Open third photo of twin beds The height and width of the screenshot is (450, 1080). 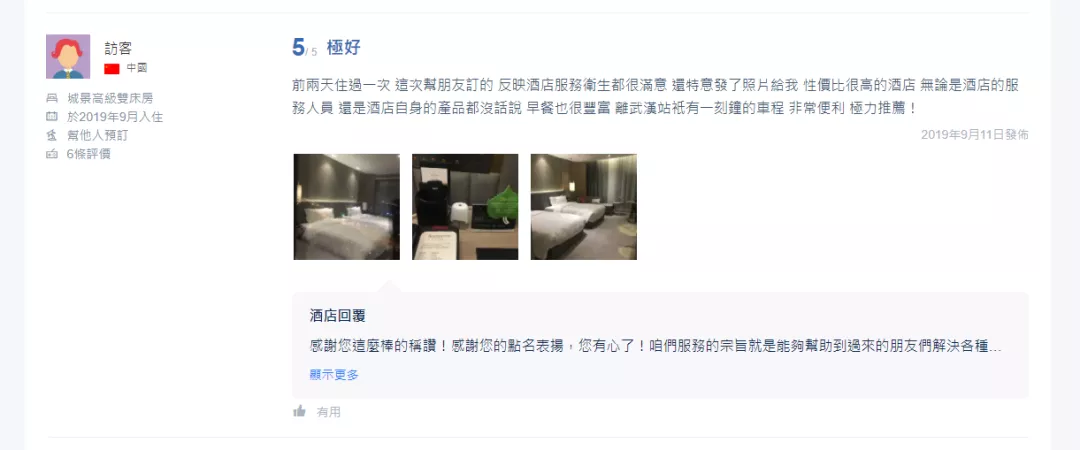[583, 207]
